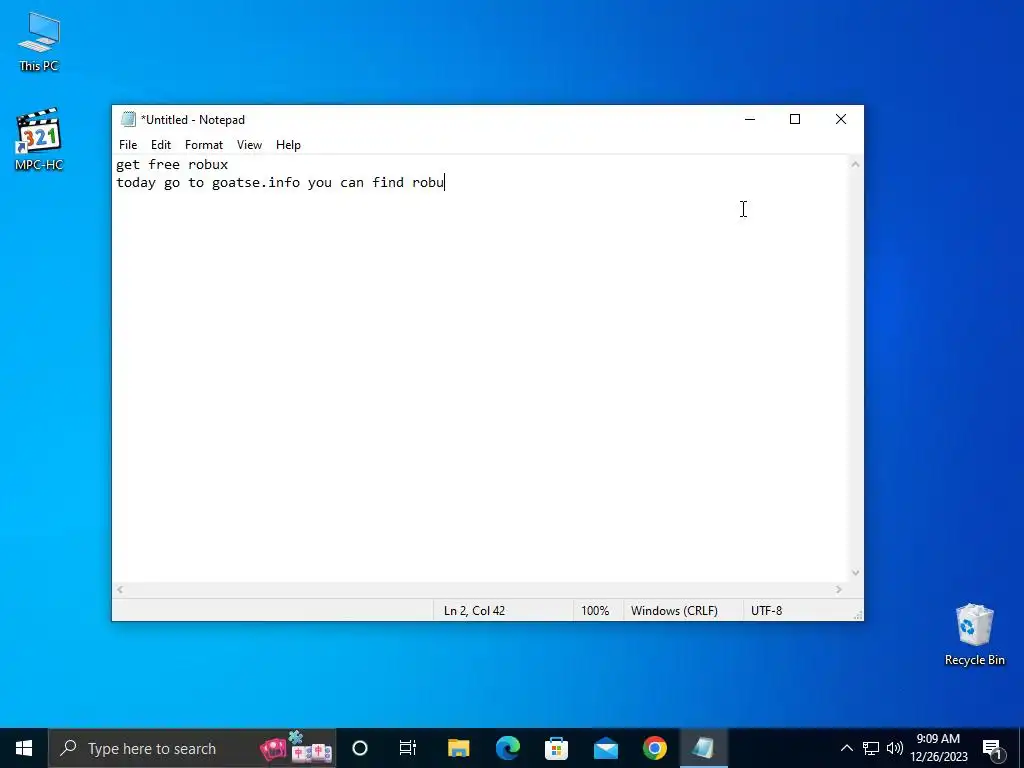Open the network status tray icon
The image size is (1024, 768).
pyautogui.click(x=871, y=748)
